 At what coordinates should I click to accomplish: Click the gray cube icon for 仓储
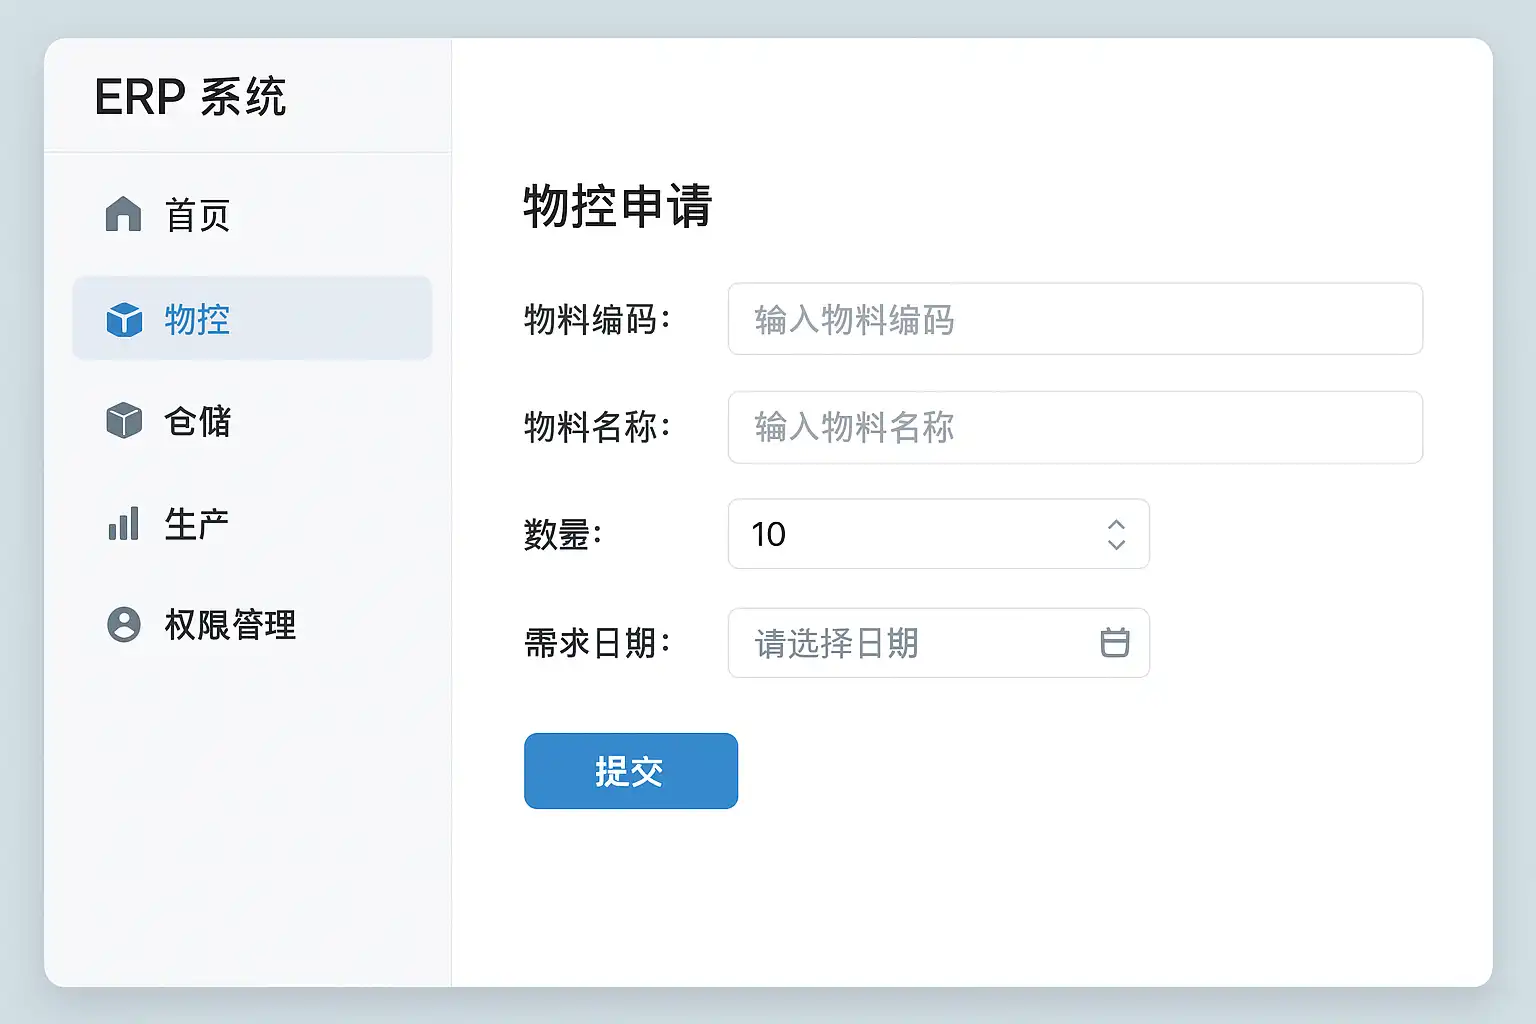[124, 421]
